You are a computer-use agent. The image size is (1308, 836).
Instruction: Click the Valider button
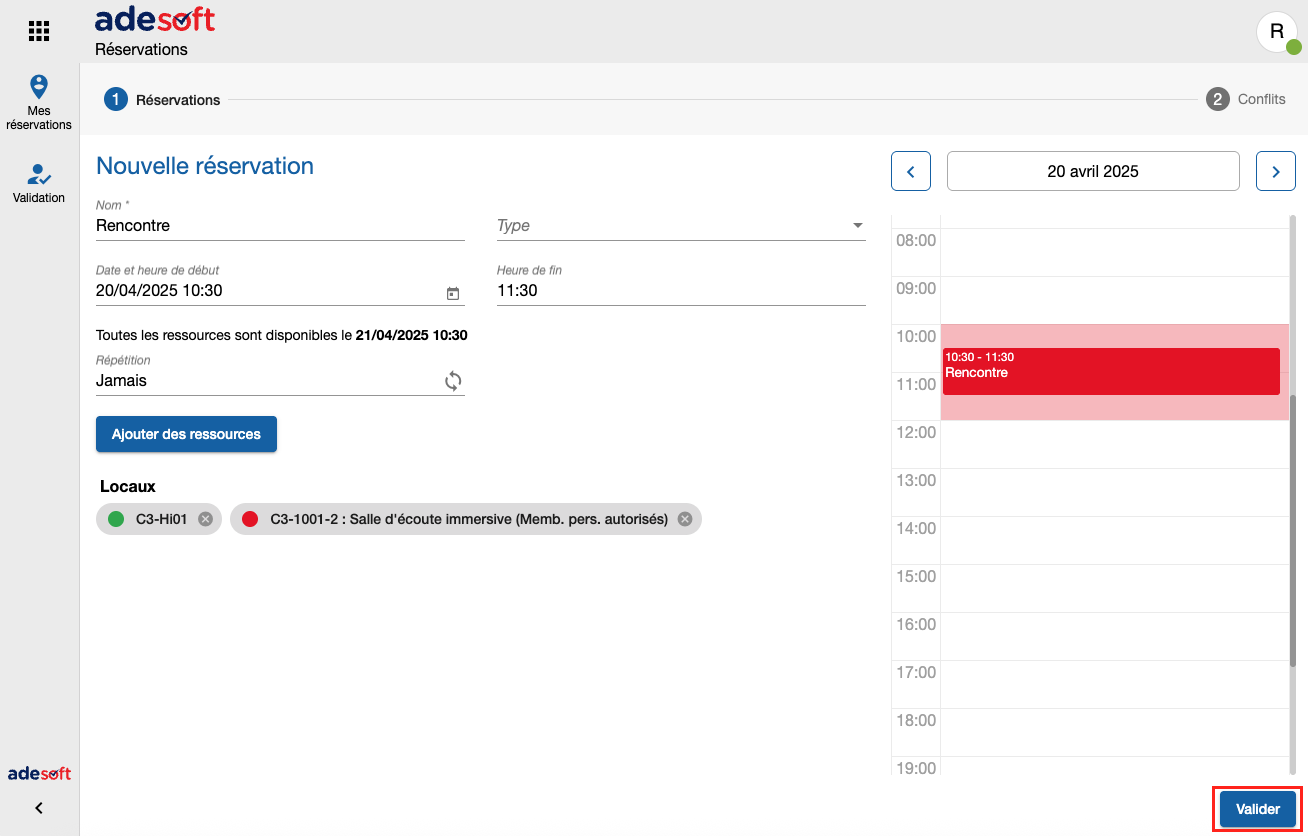click(x=1257, y=809)
